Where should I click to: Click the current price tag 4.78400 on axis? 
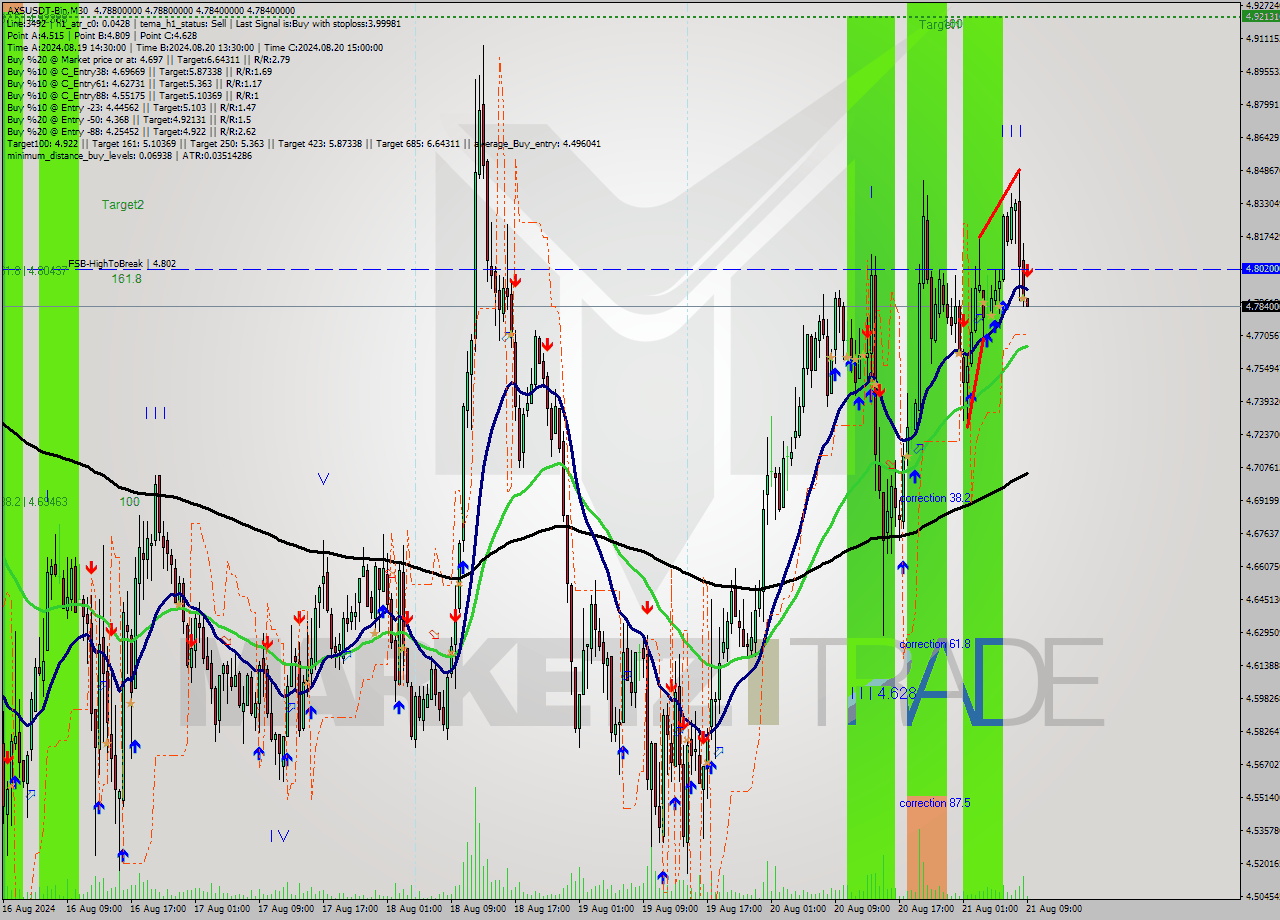coord(1260,306)
